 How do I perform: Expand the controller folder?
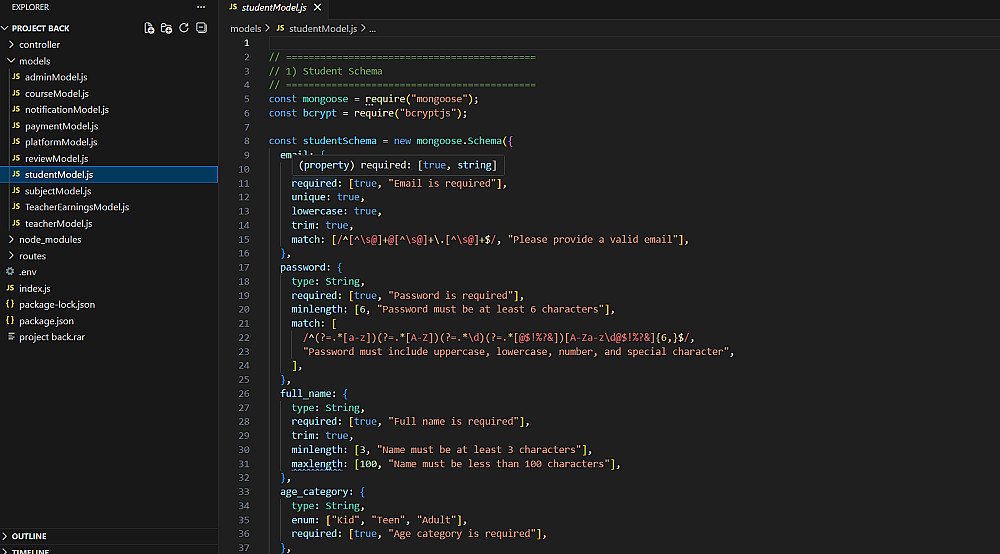tap(39, 45)
